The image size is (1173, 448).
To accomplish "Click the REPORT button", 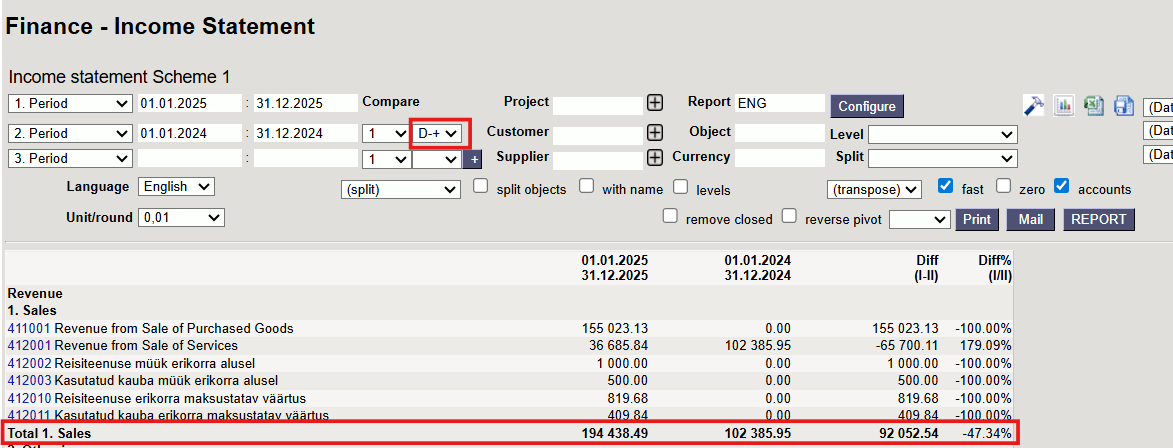I will click(1099, 220).
